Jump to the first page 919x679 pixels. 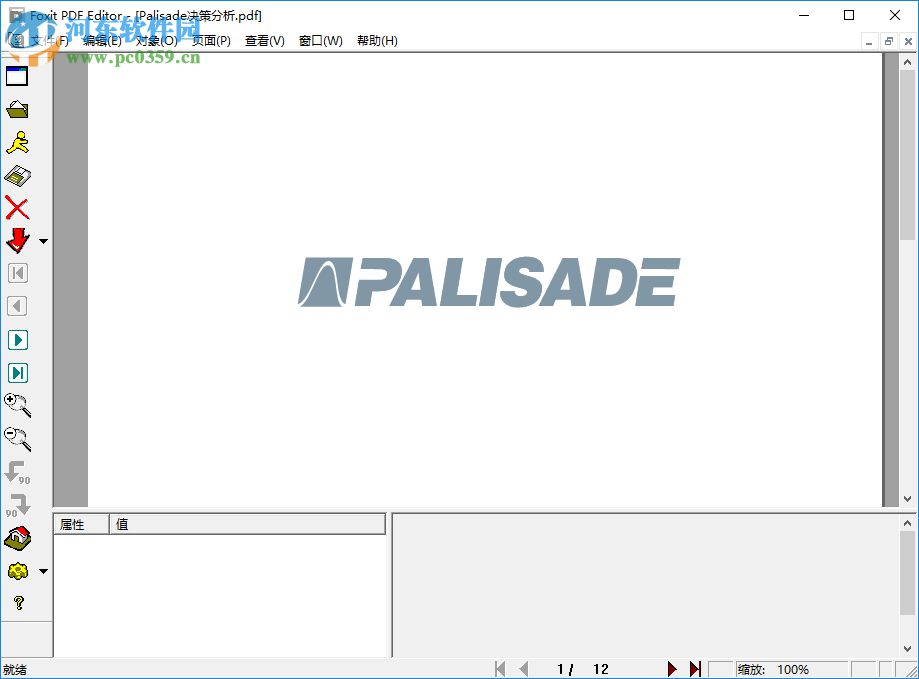(x=500, y=669)
